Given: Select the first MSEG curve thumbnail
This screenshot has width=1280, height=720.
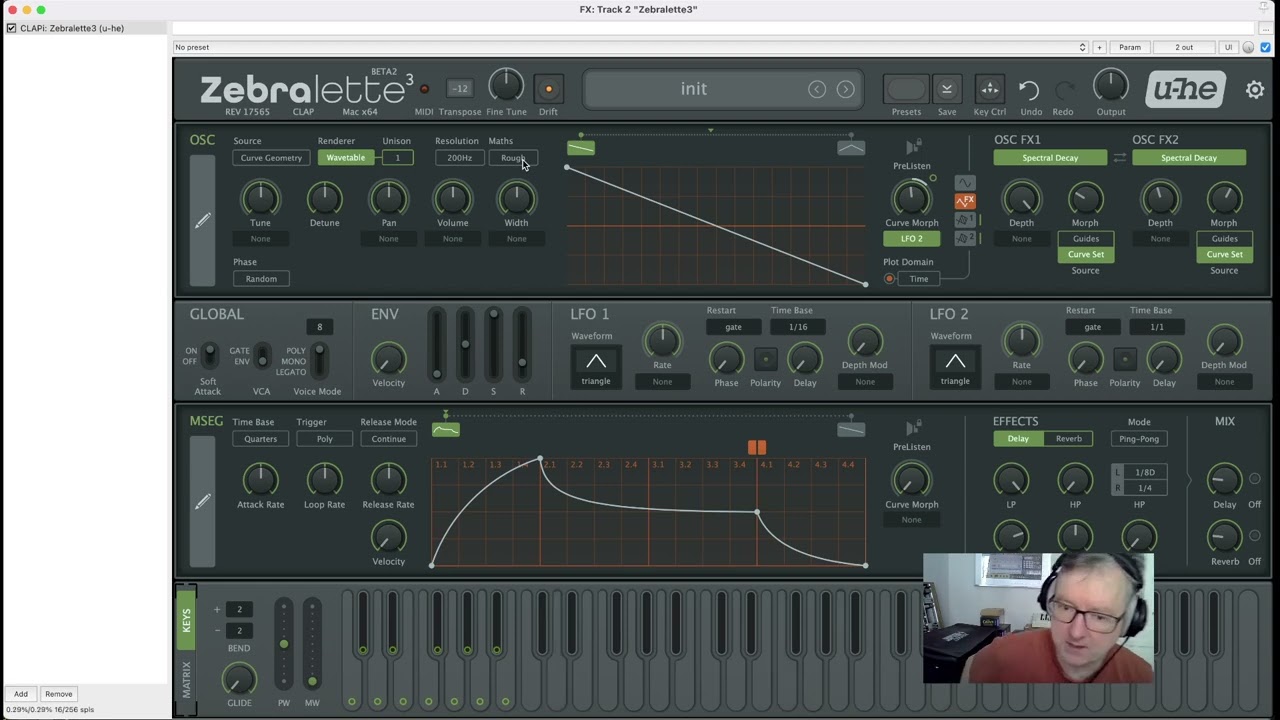Looking at the screenshot, I should click(x=446, y=429).
